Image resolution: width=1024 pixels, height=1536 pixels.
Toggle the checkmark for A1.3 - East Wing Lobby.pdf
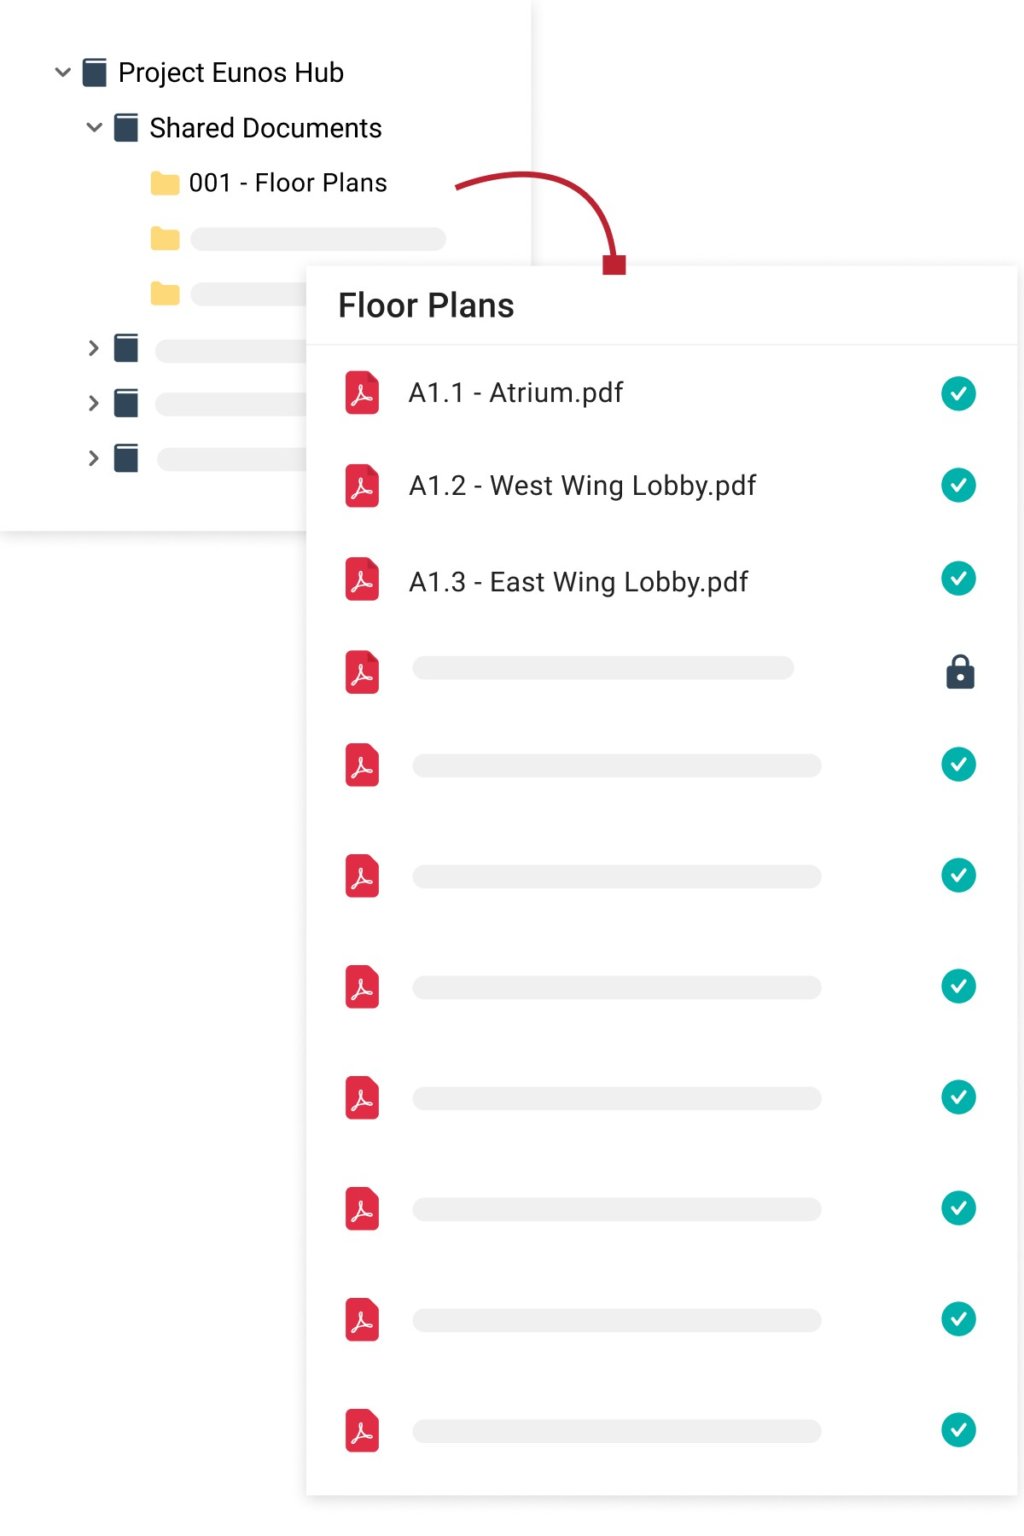pos(958,579)
